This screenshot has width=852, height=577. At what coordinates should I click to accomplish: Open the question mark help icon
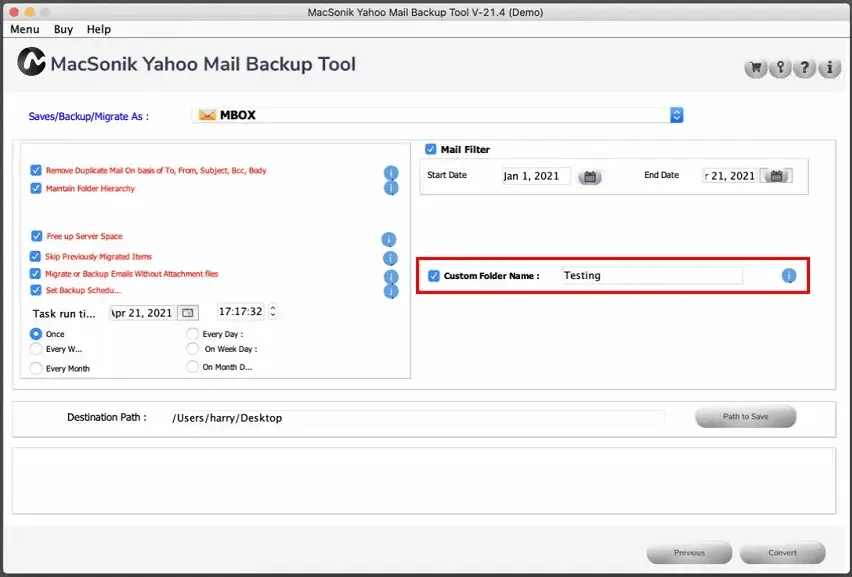tap(805, 68)
